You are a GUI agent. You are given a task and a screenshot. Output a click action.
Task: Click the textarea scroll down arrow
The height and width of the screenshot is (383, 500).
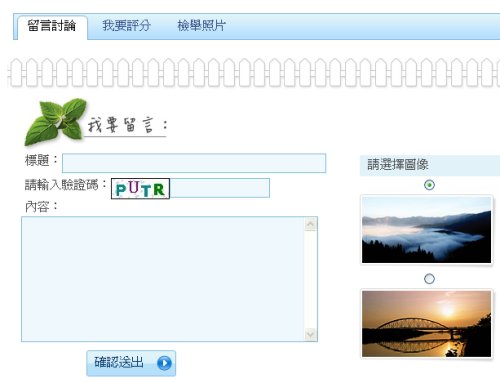tap(310, 334)
